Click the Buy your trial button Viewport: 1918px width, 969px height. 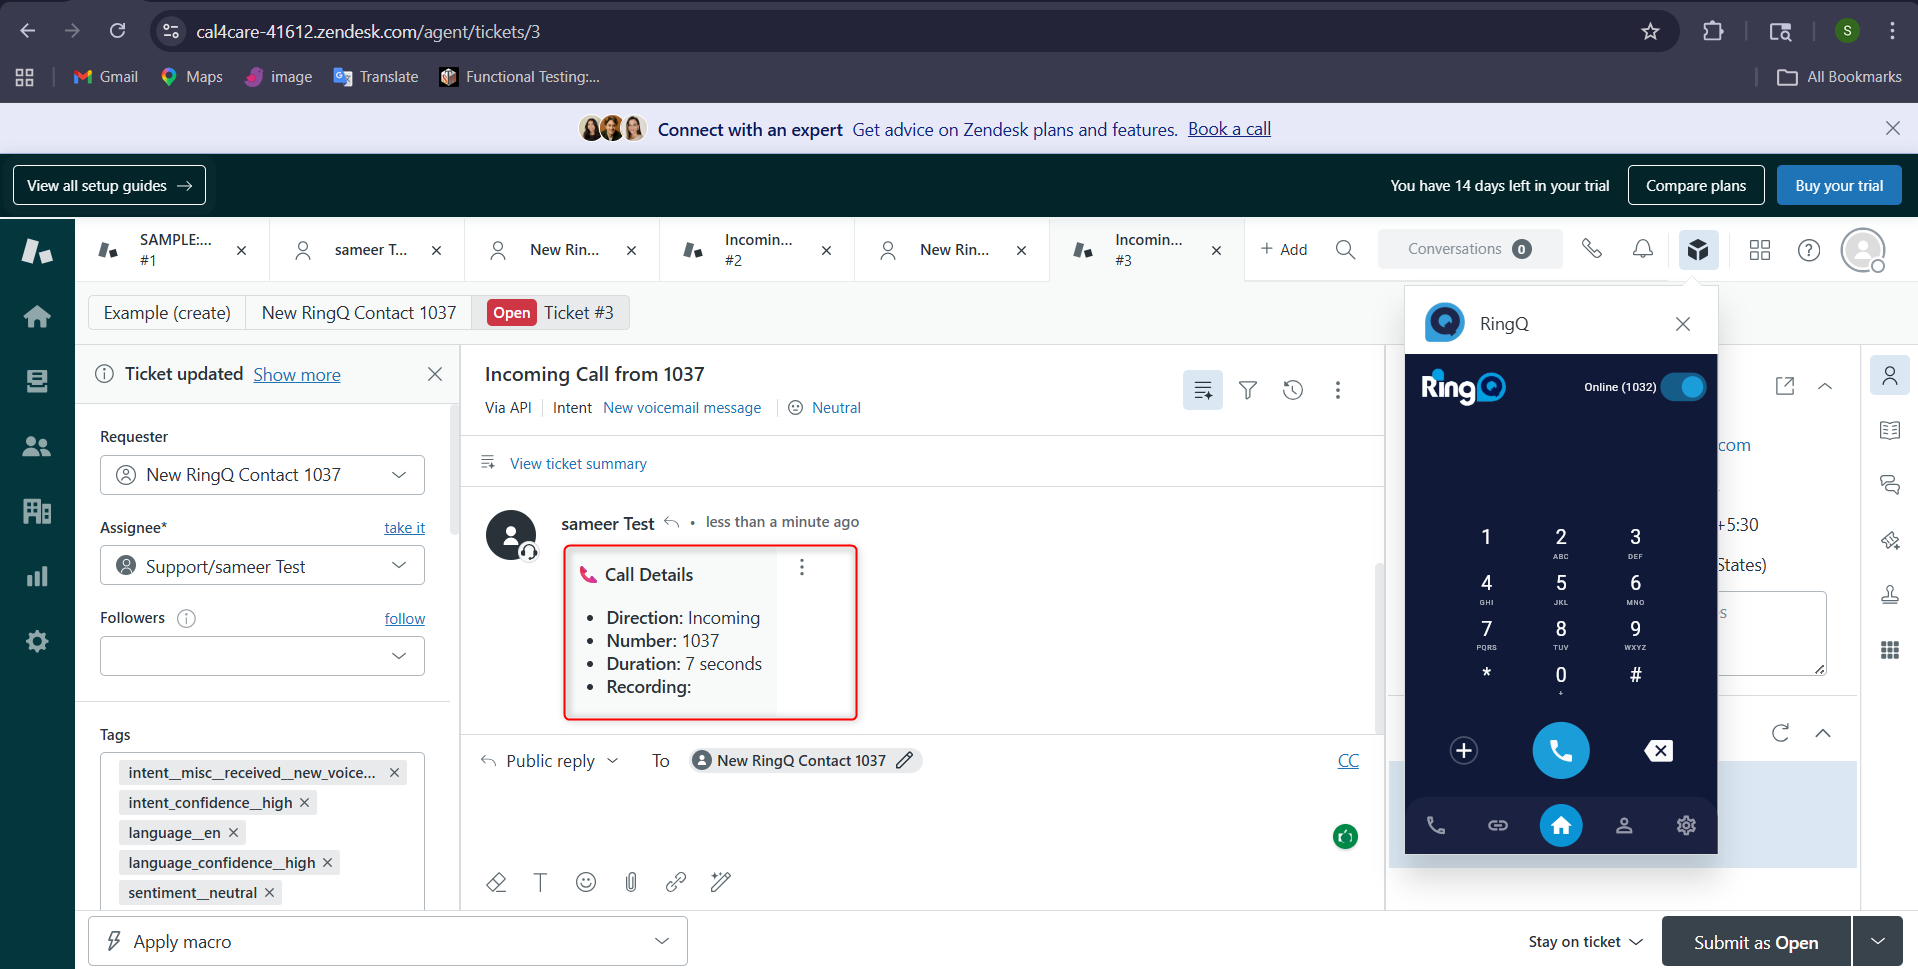(1839, 185)
